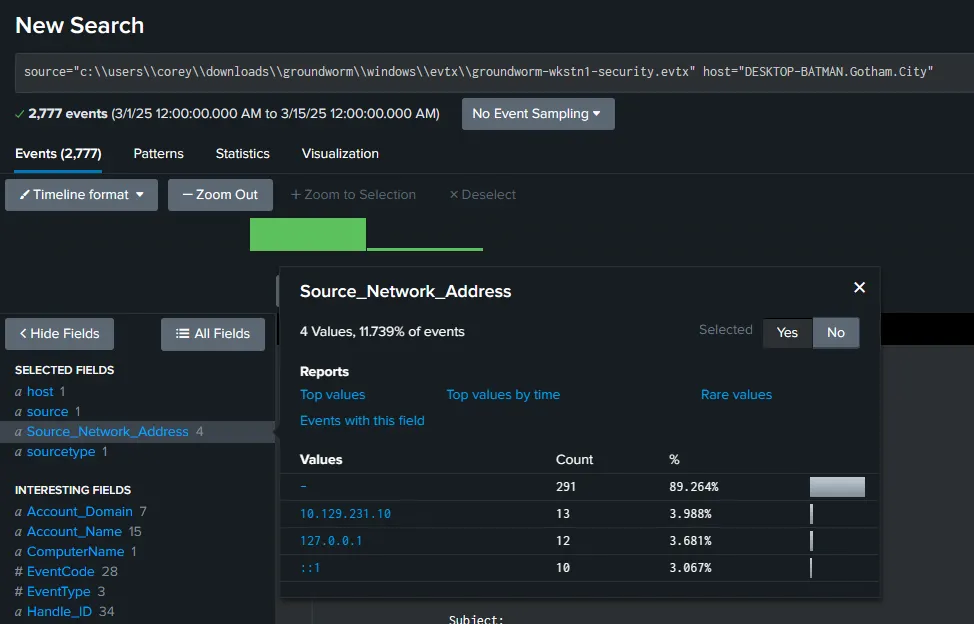Click the 89.264% percentage bar
974x624 pixels.
click(837, 487)
